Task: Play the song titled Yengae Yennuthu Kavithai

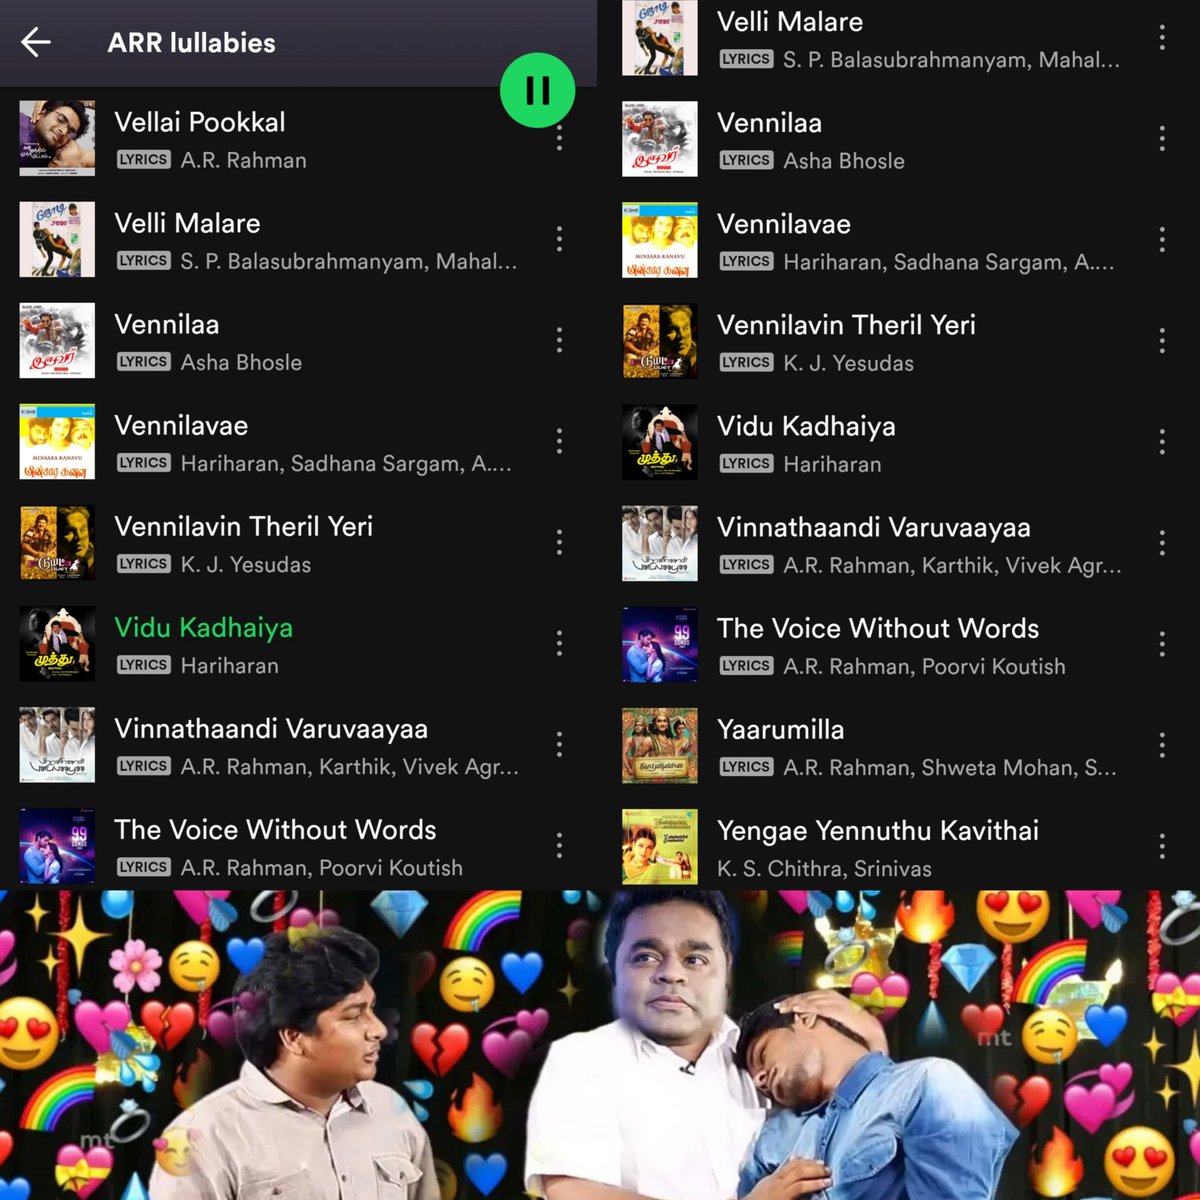Action: click(878, 830)
